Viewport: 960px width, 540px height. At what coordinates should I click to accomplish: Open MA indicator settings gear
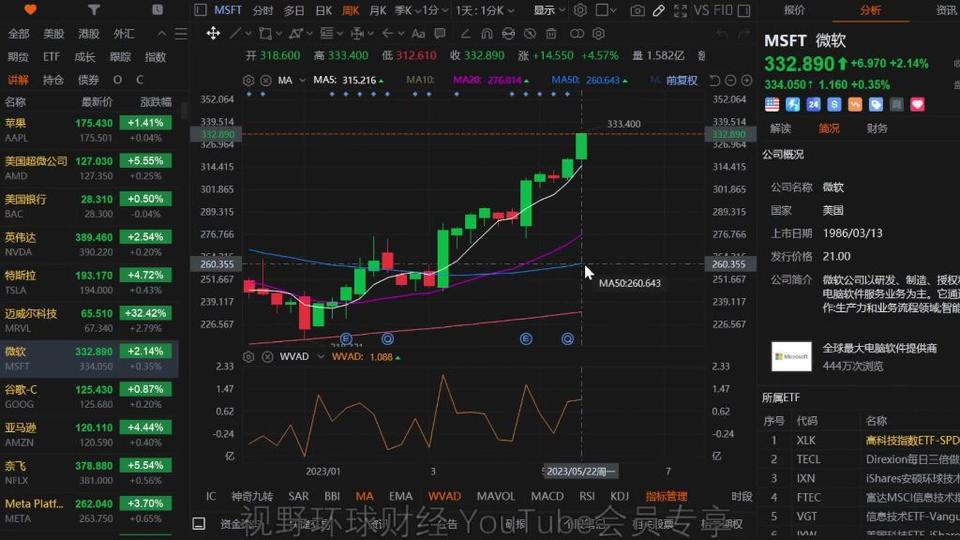point(248,80)
